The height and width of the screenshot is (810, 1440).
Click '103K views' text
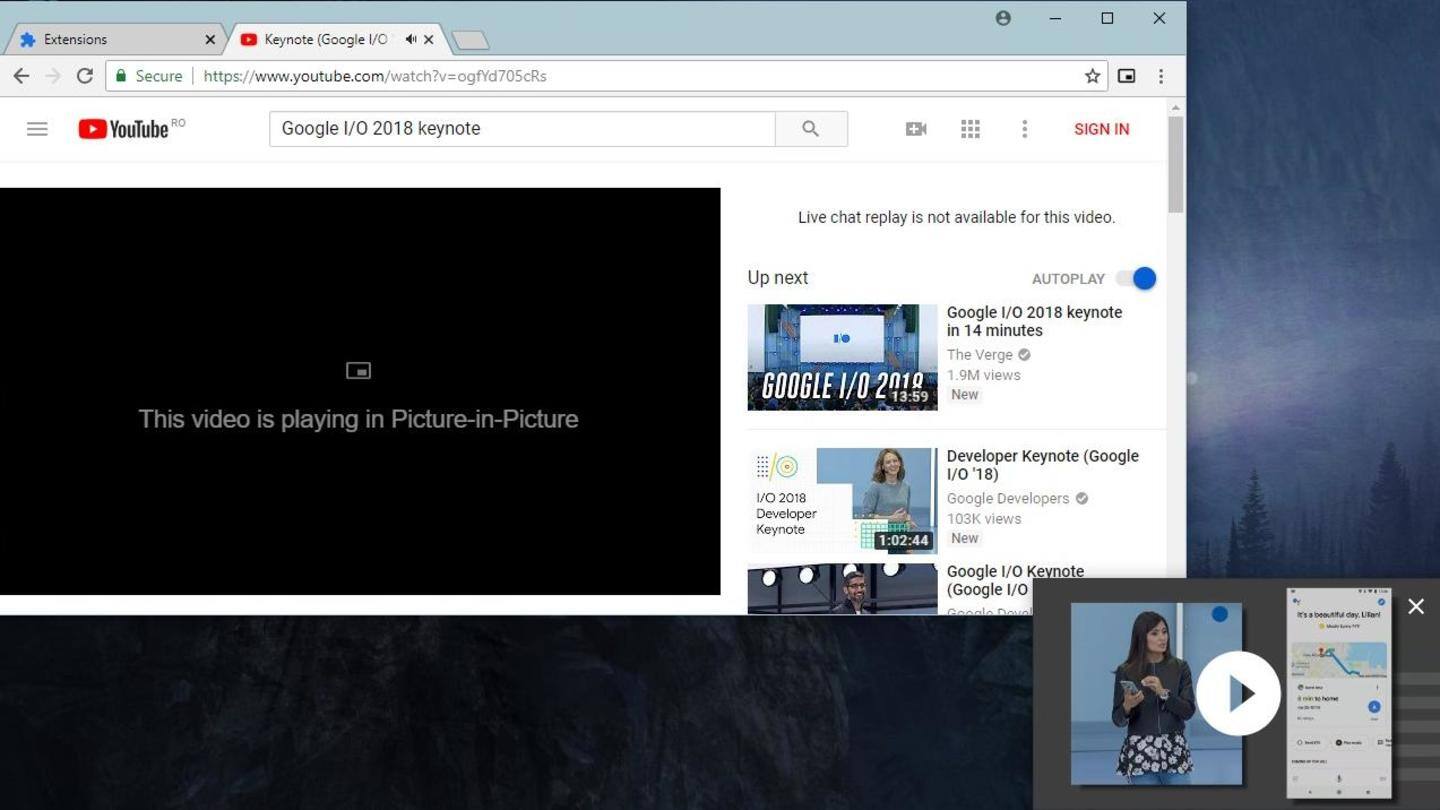click(984, 518)
